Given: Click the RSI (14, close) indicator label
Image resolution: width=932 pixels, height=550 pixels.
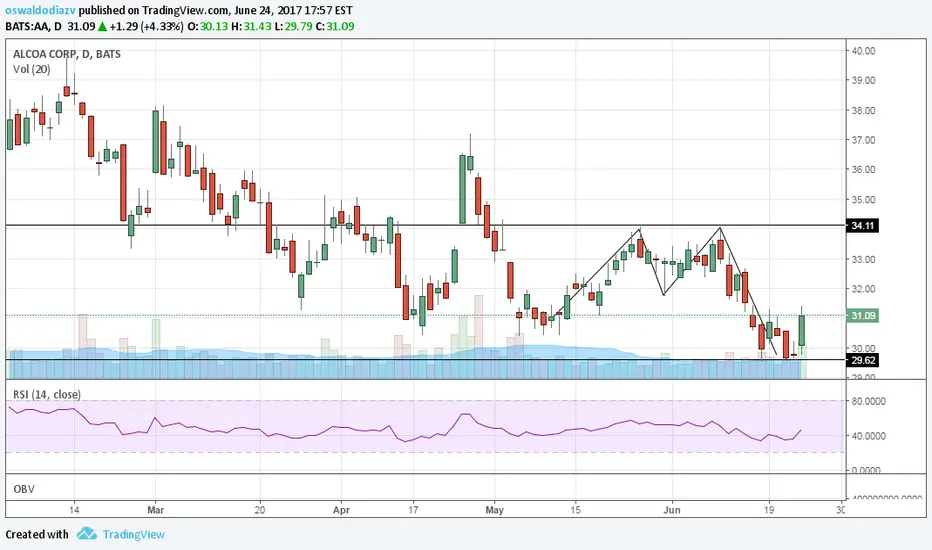Looking at the screenshot, I should 47,394.
